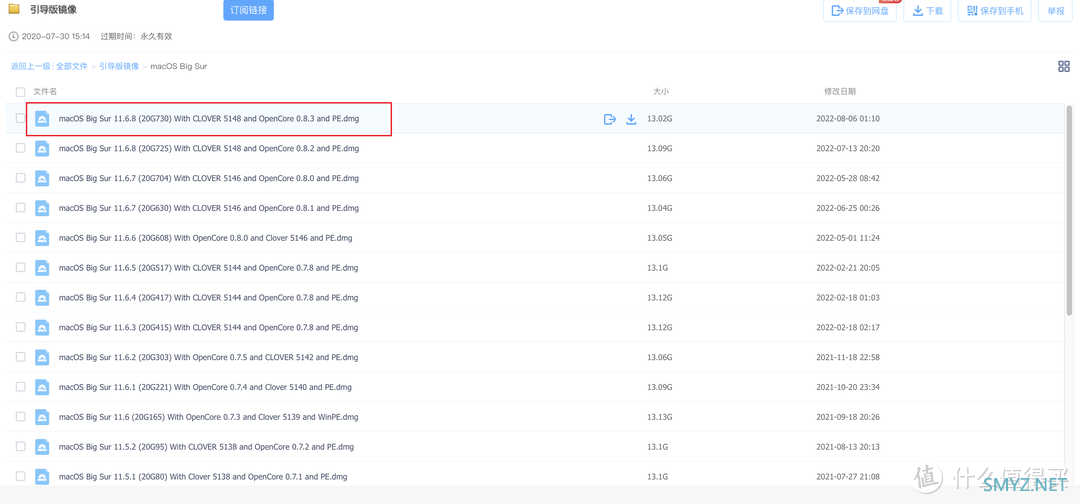The width and height of the screenshot is (1080, 504).
Task: Click dmg file icon for 11.6.1 (20G221)
Action: [x=42, y=387]
